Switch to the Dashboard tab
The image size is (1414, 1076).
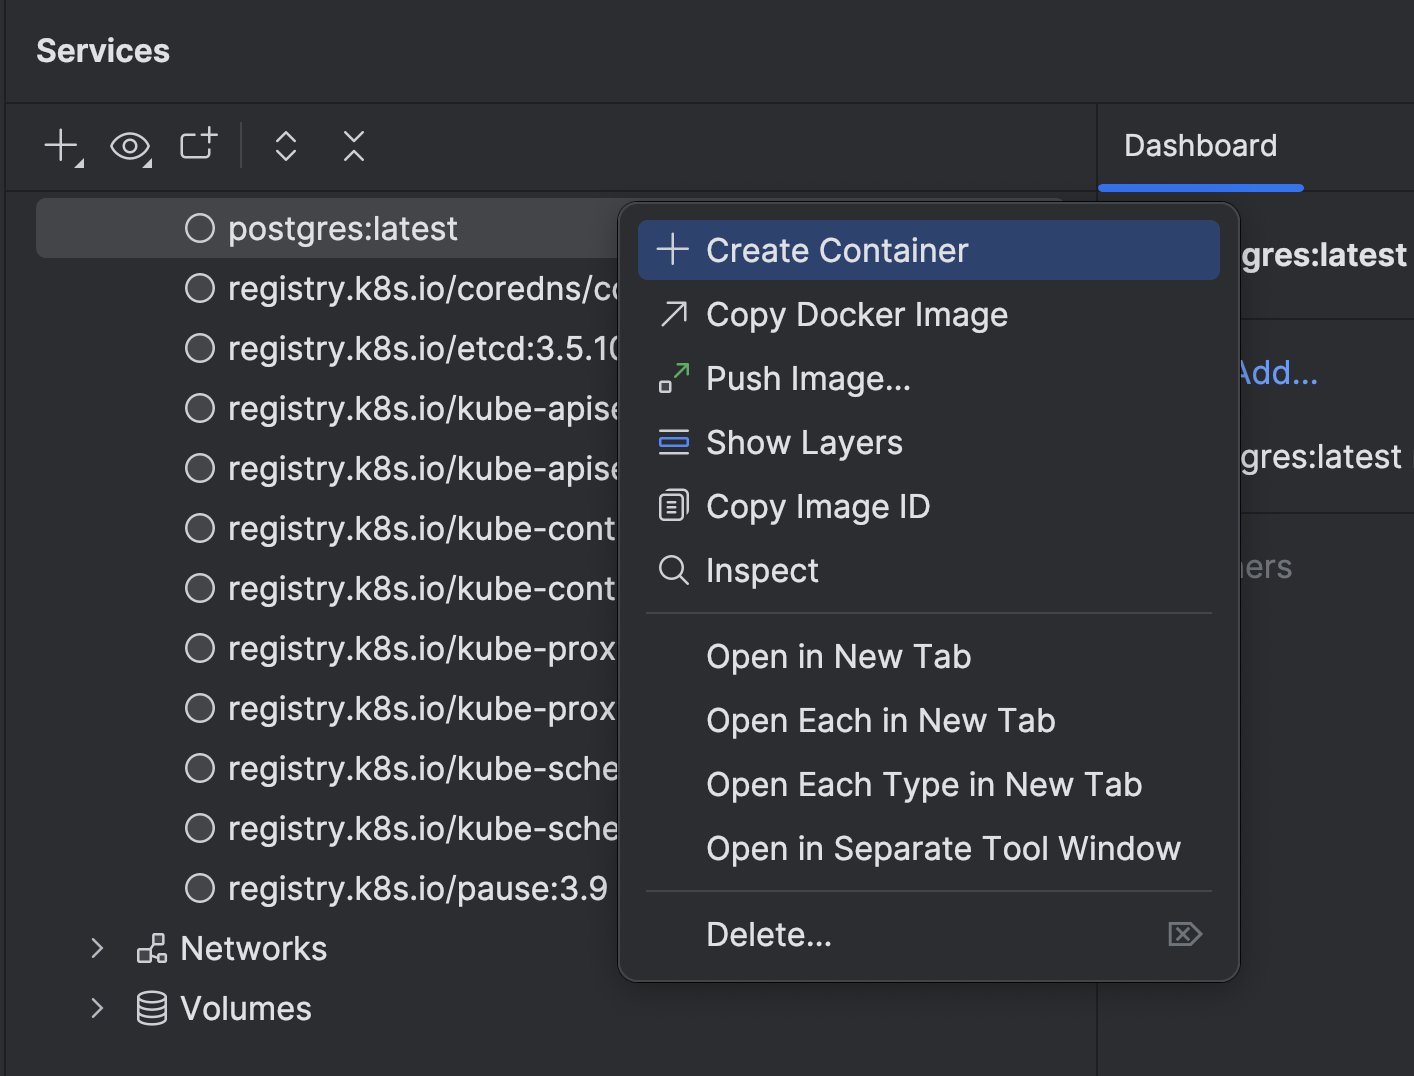(1200, 146)
